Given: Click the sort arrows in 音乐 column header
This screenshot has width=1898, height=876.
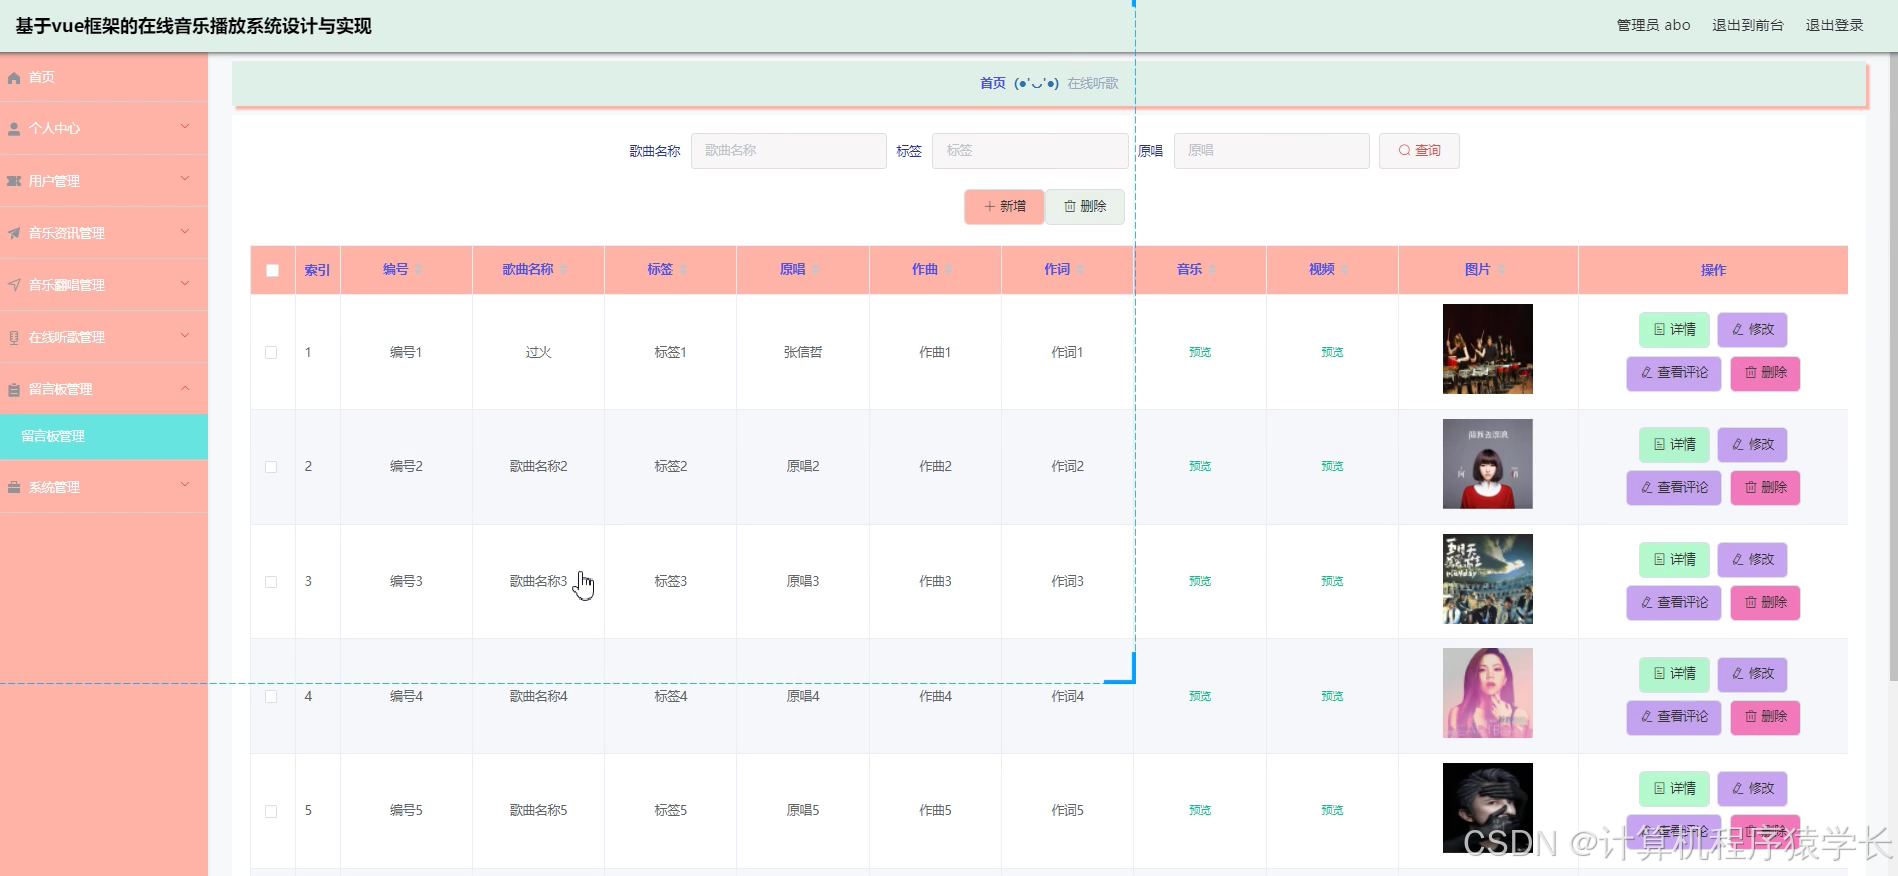Looking at the screenshot, I should coord(1212,270).
